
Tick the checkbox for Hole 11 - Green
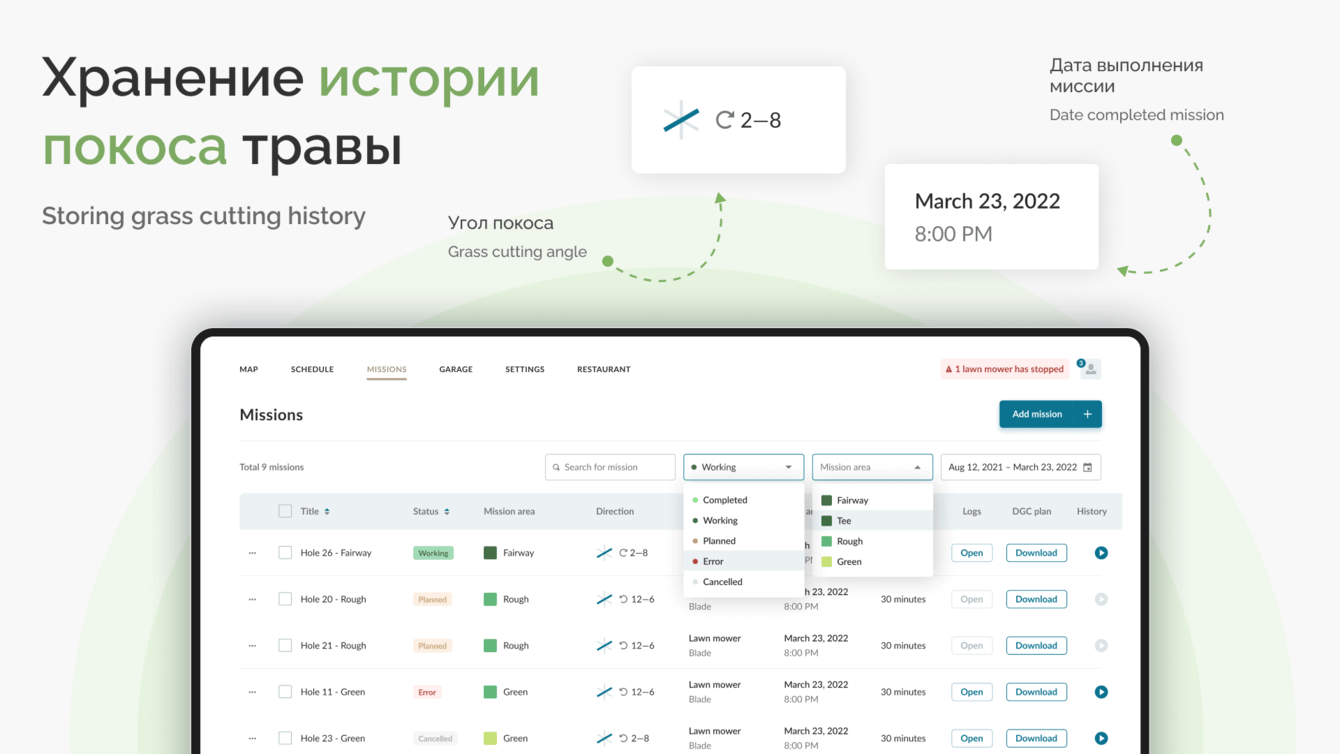(285, 692)
